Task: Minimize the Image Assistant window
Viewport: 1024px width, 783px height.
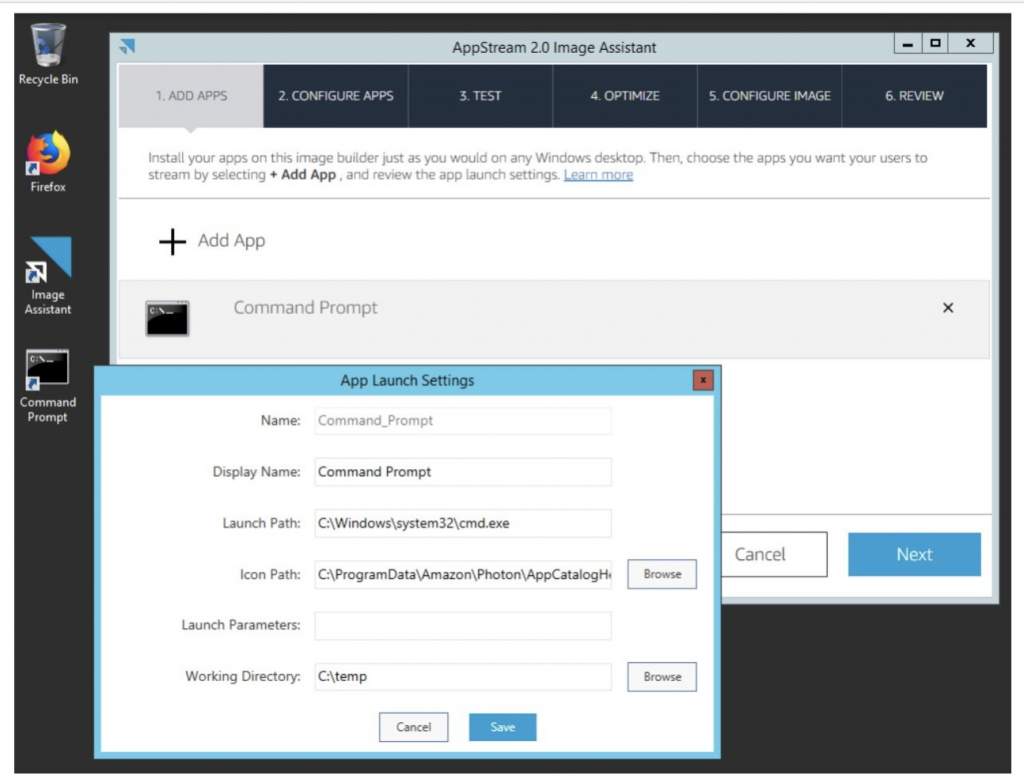Action: (x=907, y=44)
